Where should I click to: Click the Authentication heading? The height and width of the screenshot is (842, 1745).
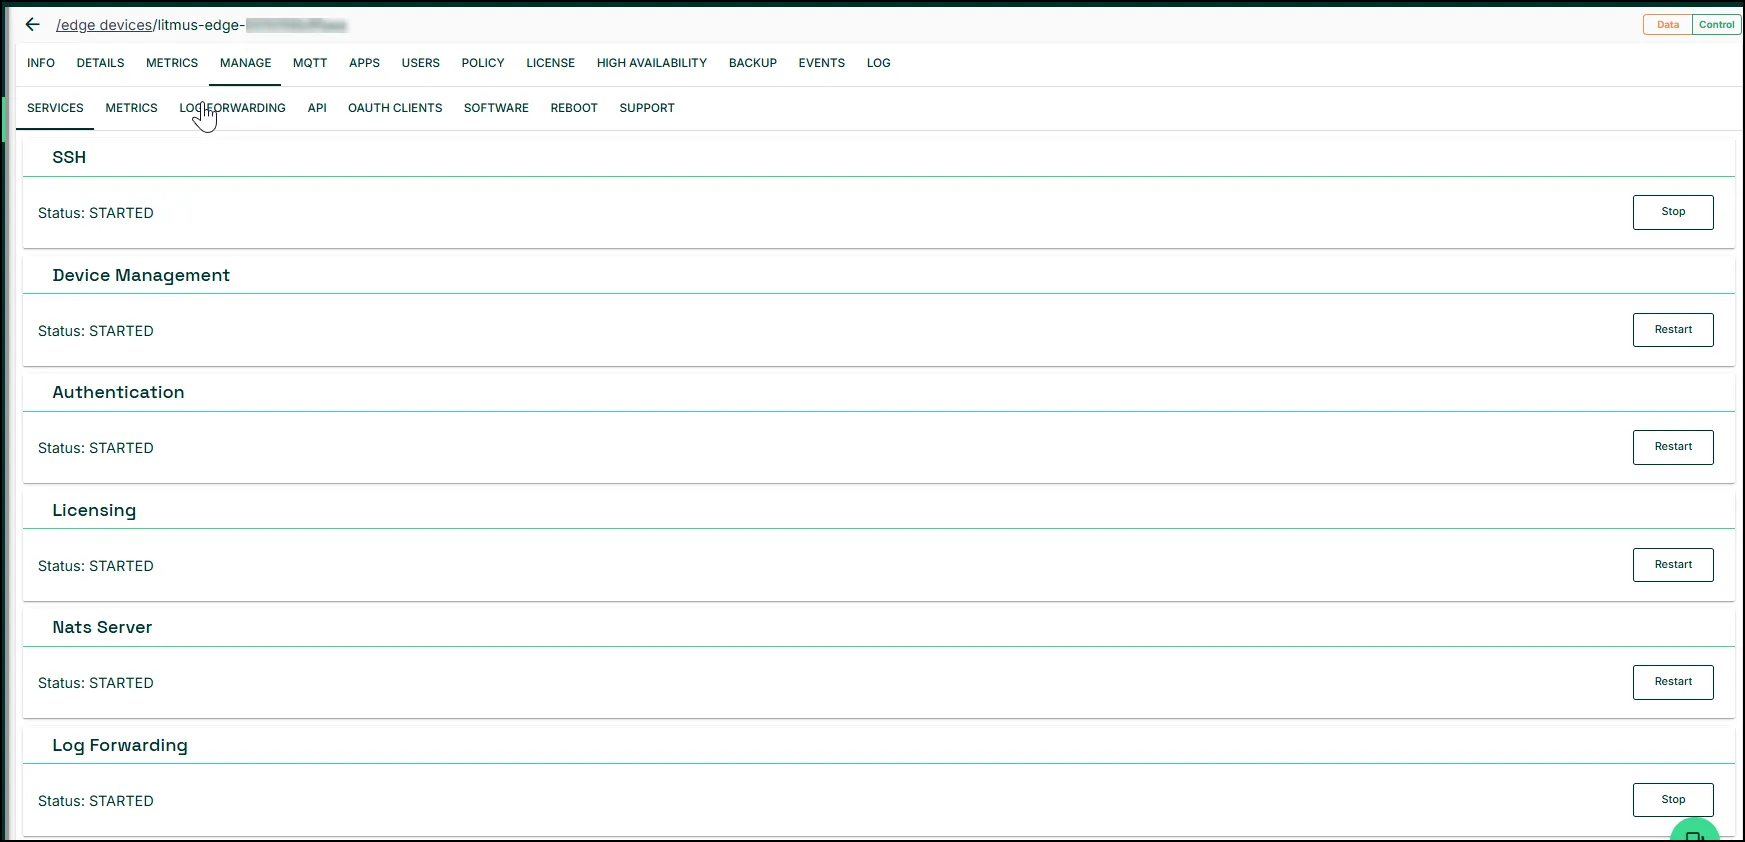[118, 392]
